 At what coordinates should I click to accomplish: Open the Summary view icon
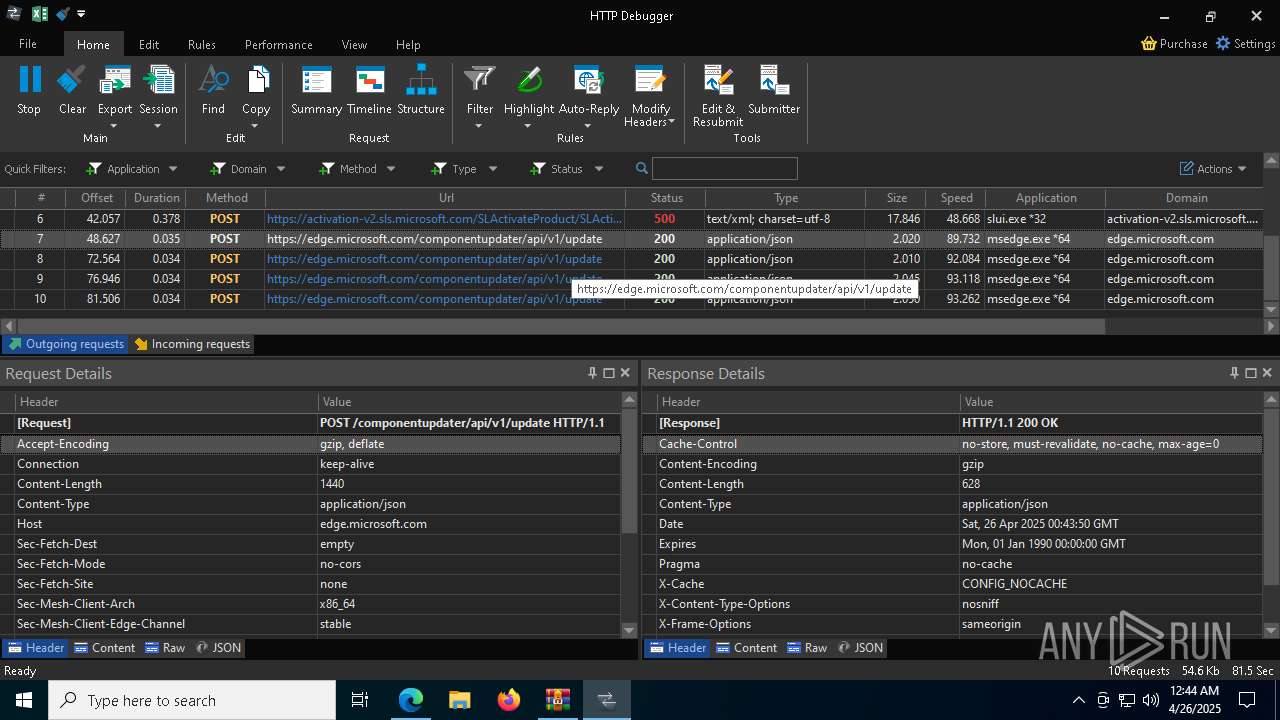click(316, 80)
